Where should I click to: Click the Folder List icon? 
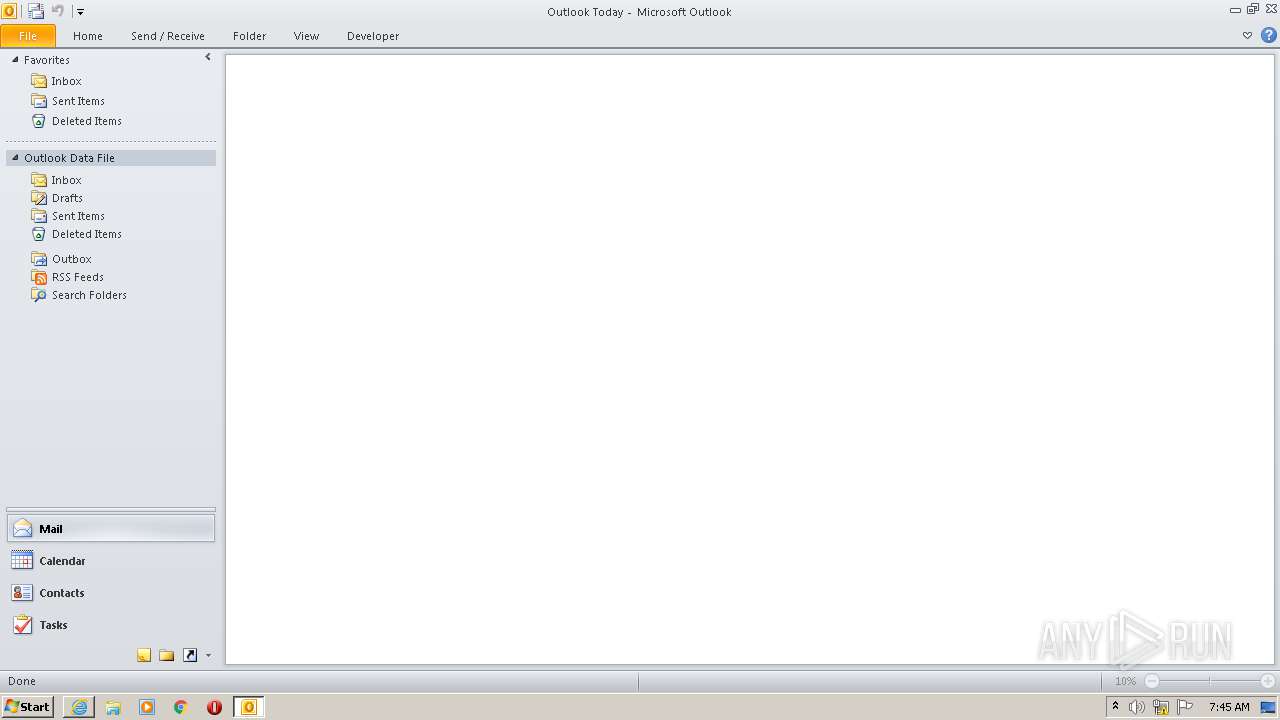click(x=167, y=655)
